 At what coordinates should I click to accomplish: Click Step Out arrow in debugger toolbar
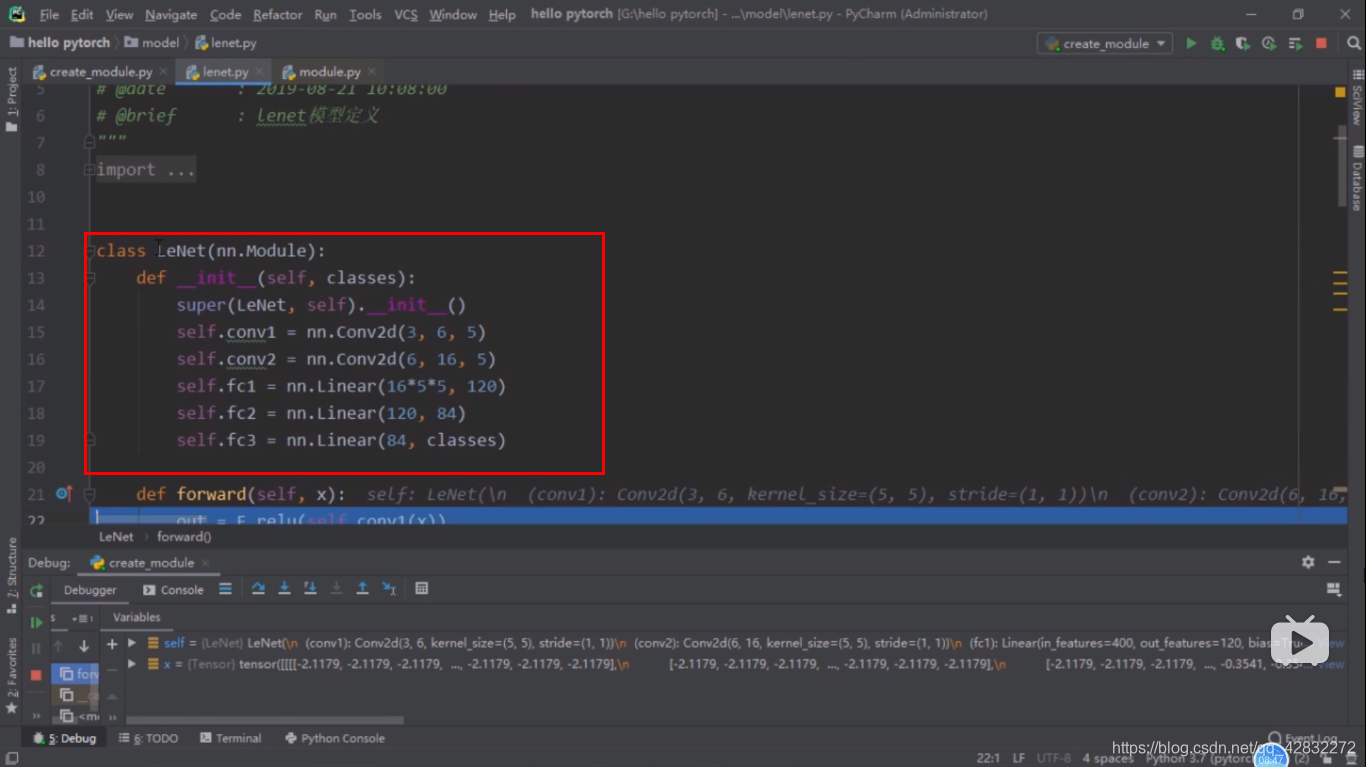pos(362,589)
